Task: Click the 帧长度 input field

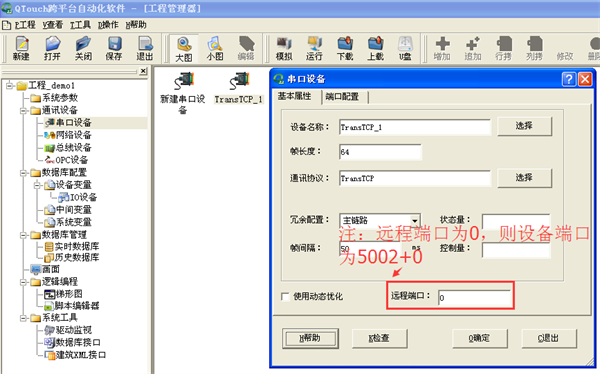Action: point(380,152)
